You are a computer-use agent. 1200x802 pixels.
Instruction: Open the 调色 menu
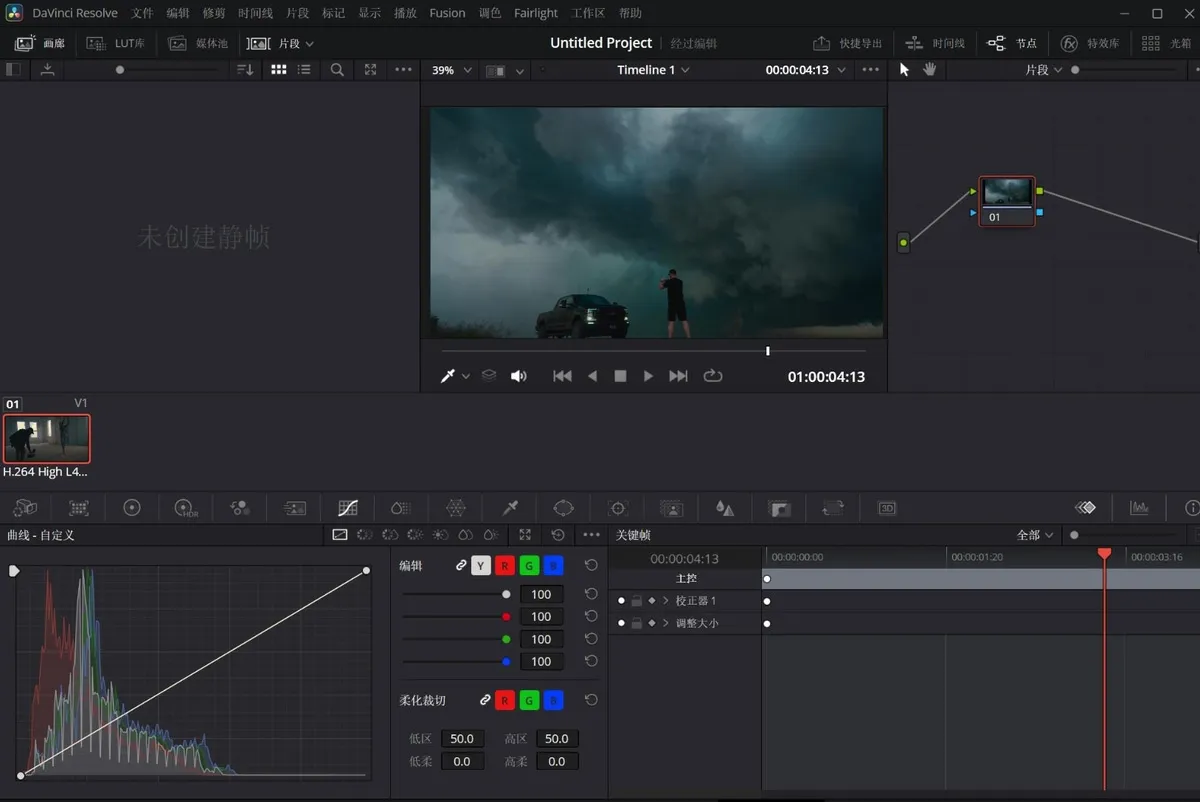pos(490,13)
